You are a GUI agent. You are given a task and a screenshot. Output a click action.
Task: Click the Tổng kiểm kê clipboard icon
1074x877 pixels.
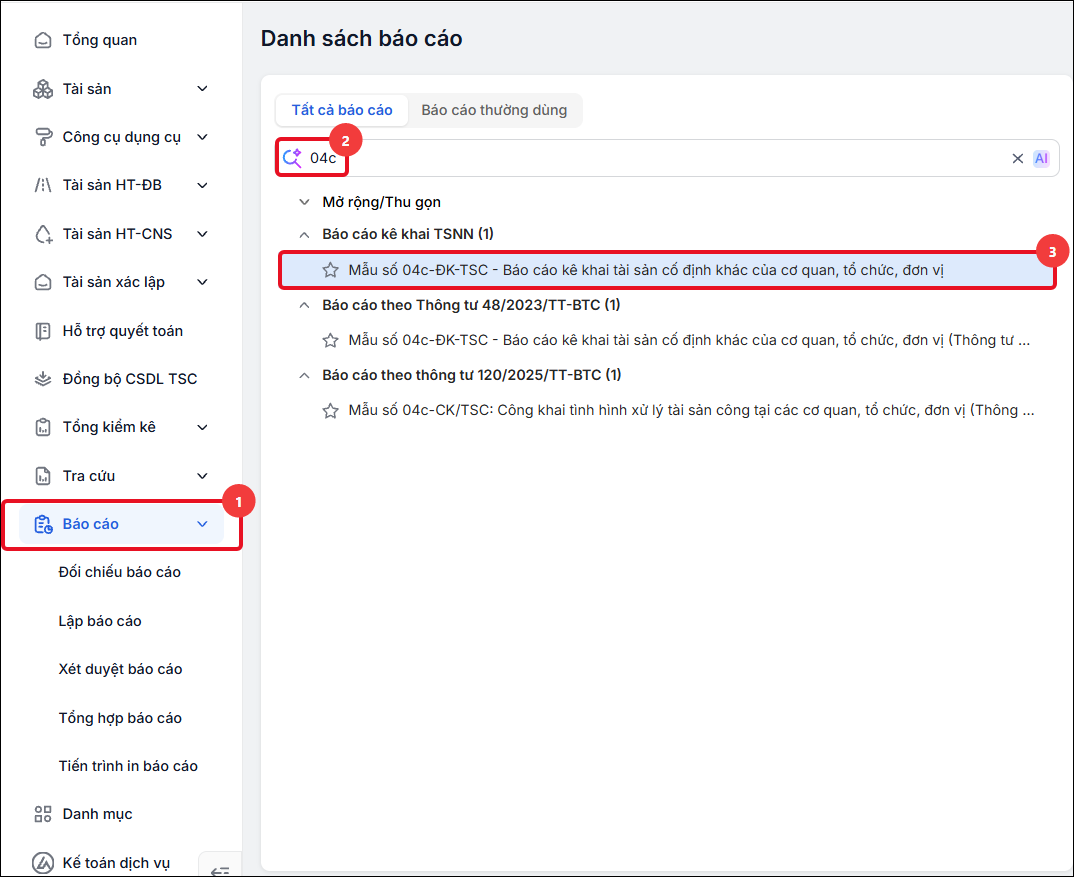point(43,428)
